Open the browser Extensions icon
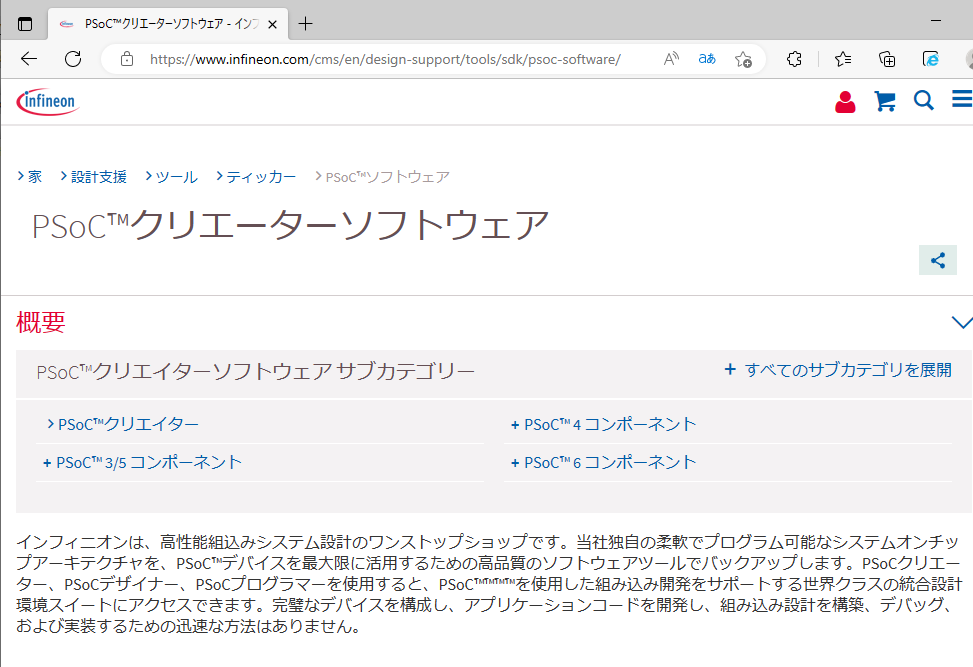973x667 pixels. (794, 59)
